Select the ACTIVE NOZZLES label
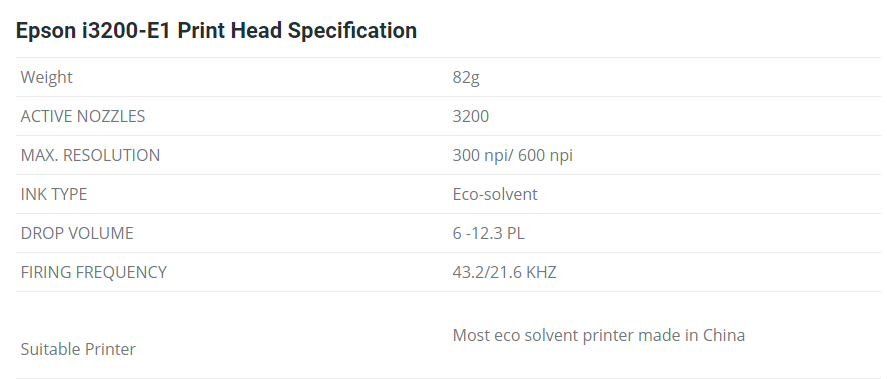 click(x=83, y=116)
